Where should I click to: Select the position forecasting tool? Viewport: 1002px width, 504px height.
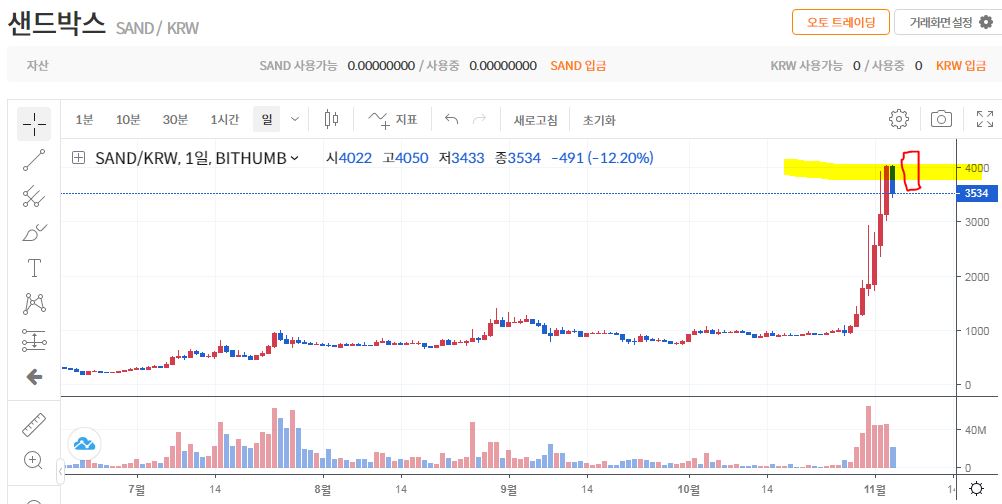(x=34, y=340)
